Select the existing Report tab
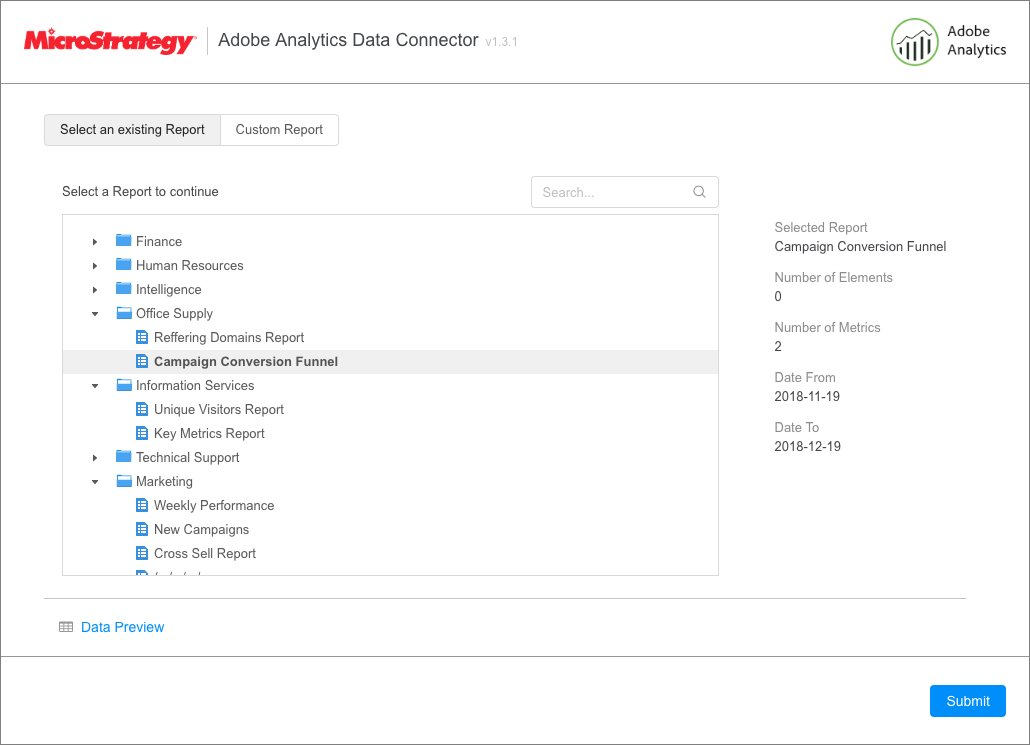1030x745 pixels. [132, 130]
